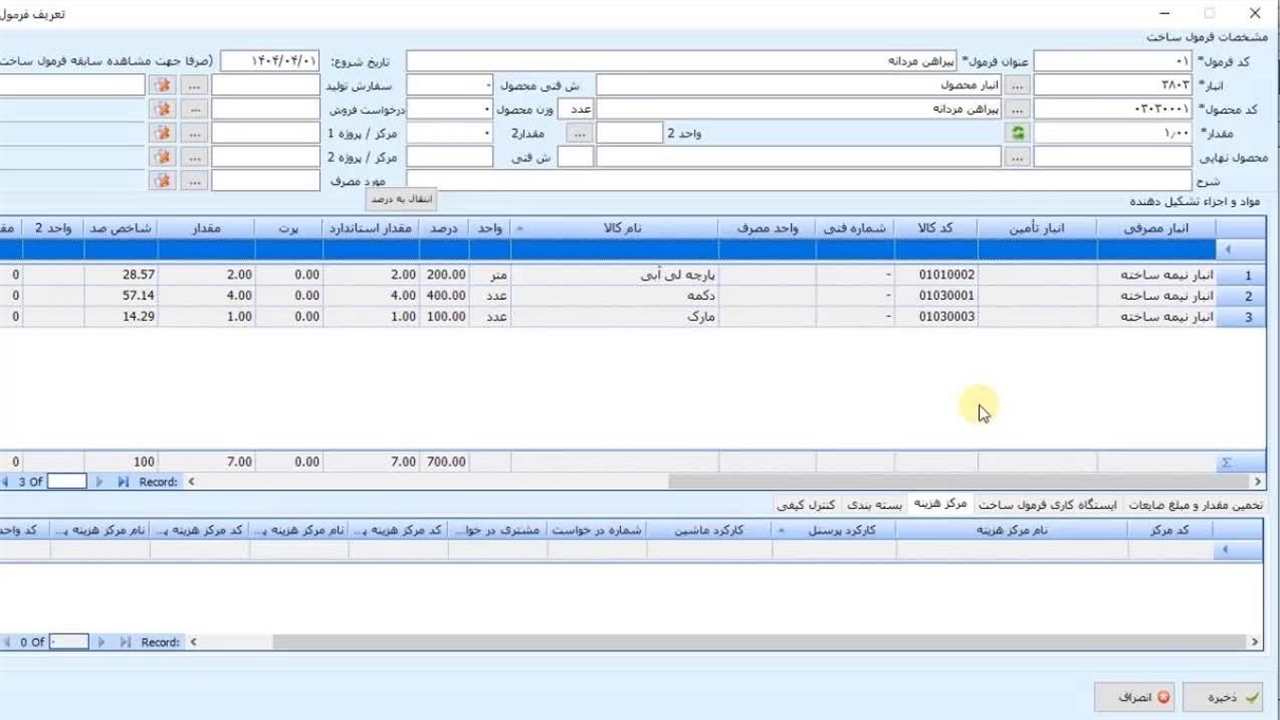Image resolution: width=1280 pixels, height=720 pixels.
Task: Click the star icon in درخواست فروش row
Action: tap(161, 109)
